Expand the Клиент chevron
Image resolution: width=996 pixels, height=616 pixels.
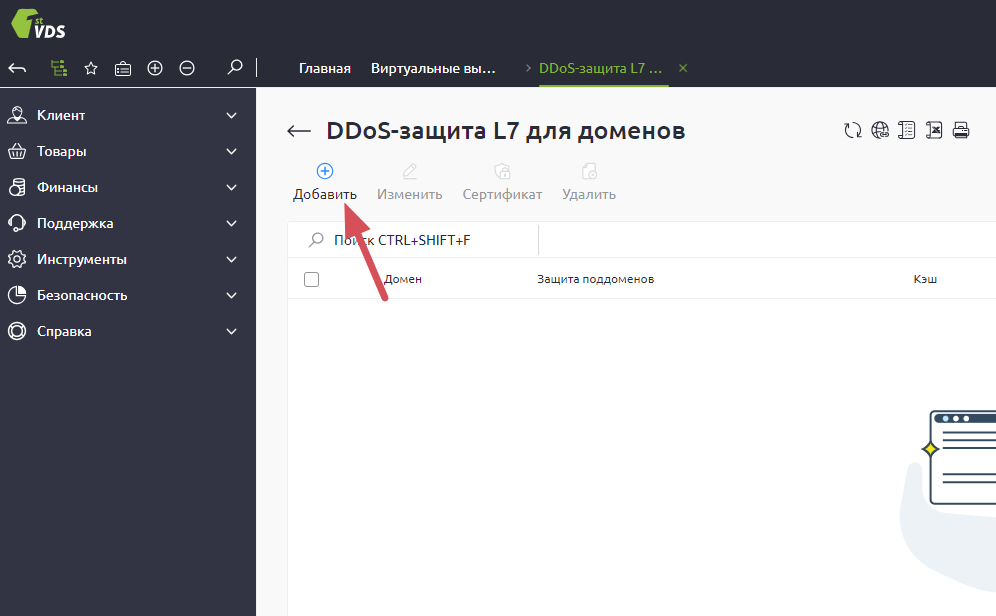point(231,116)
